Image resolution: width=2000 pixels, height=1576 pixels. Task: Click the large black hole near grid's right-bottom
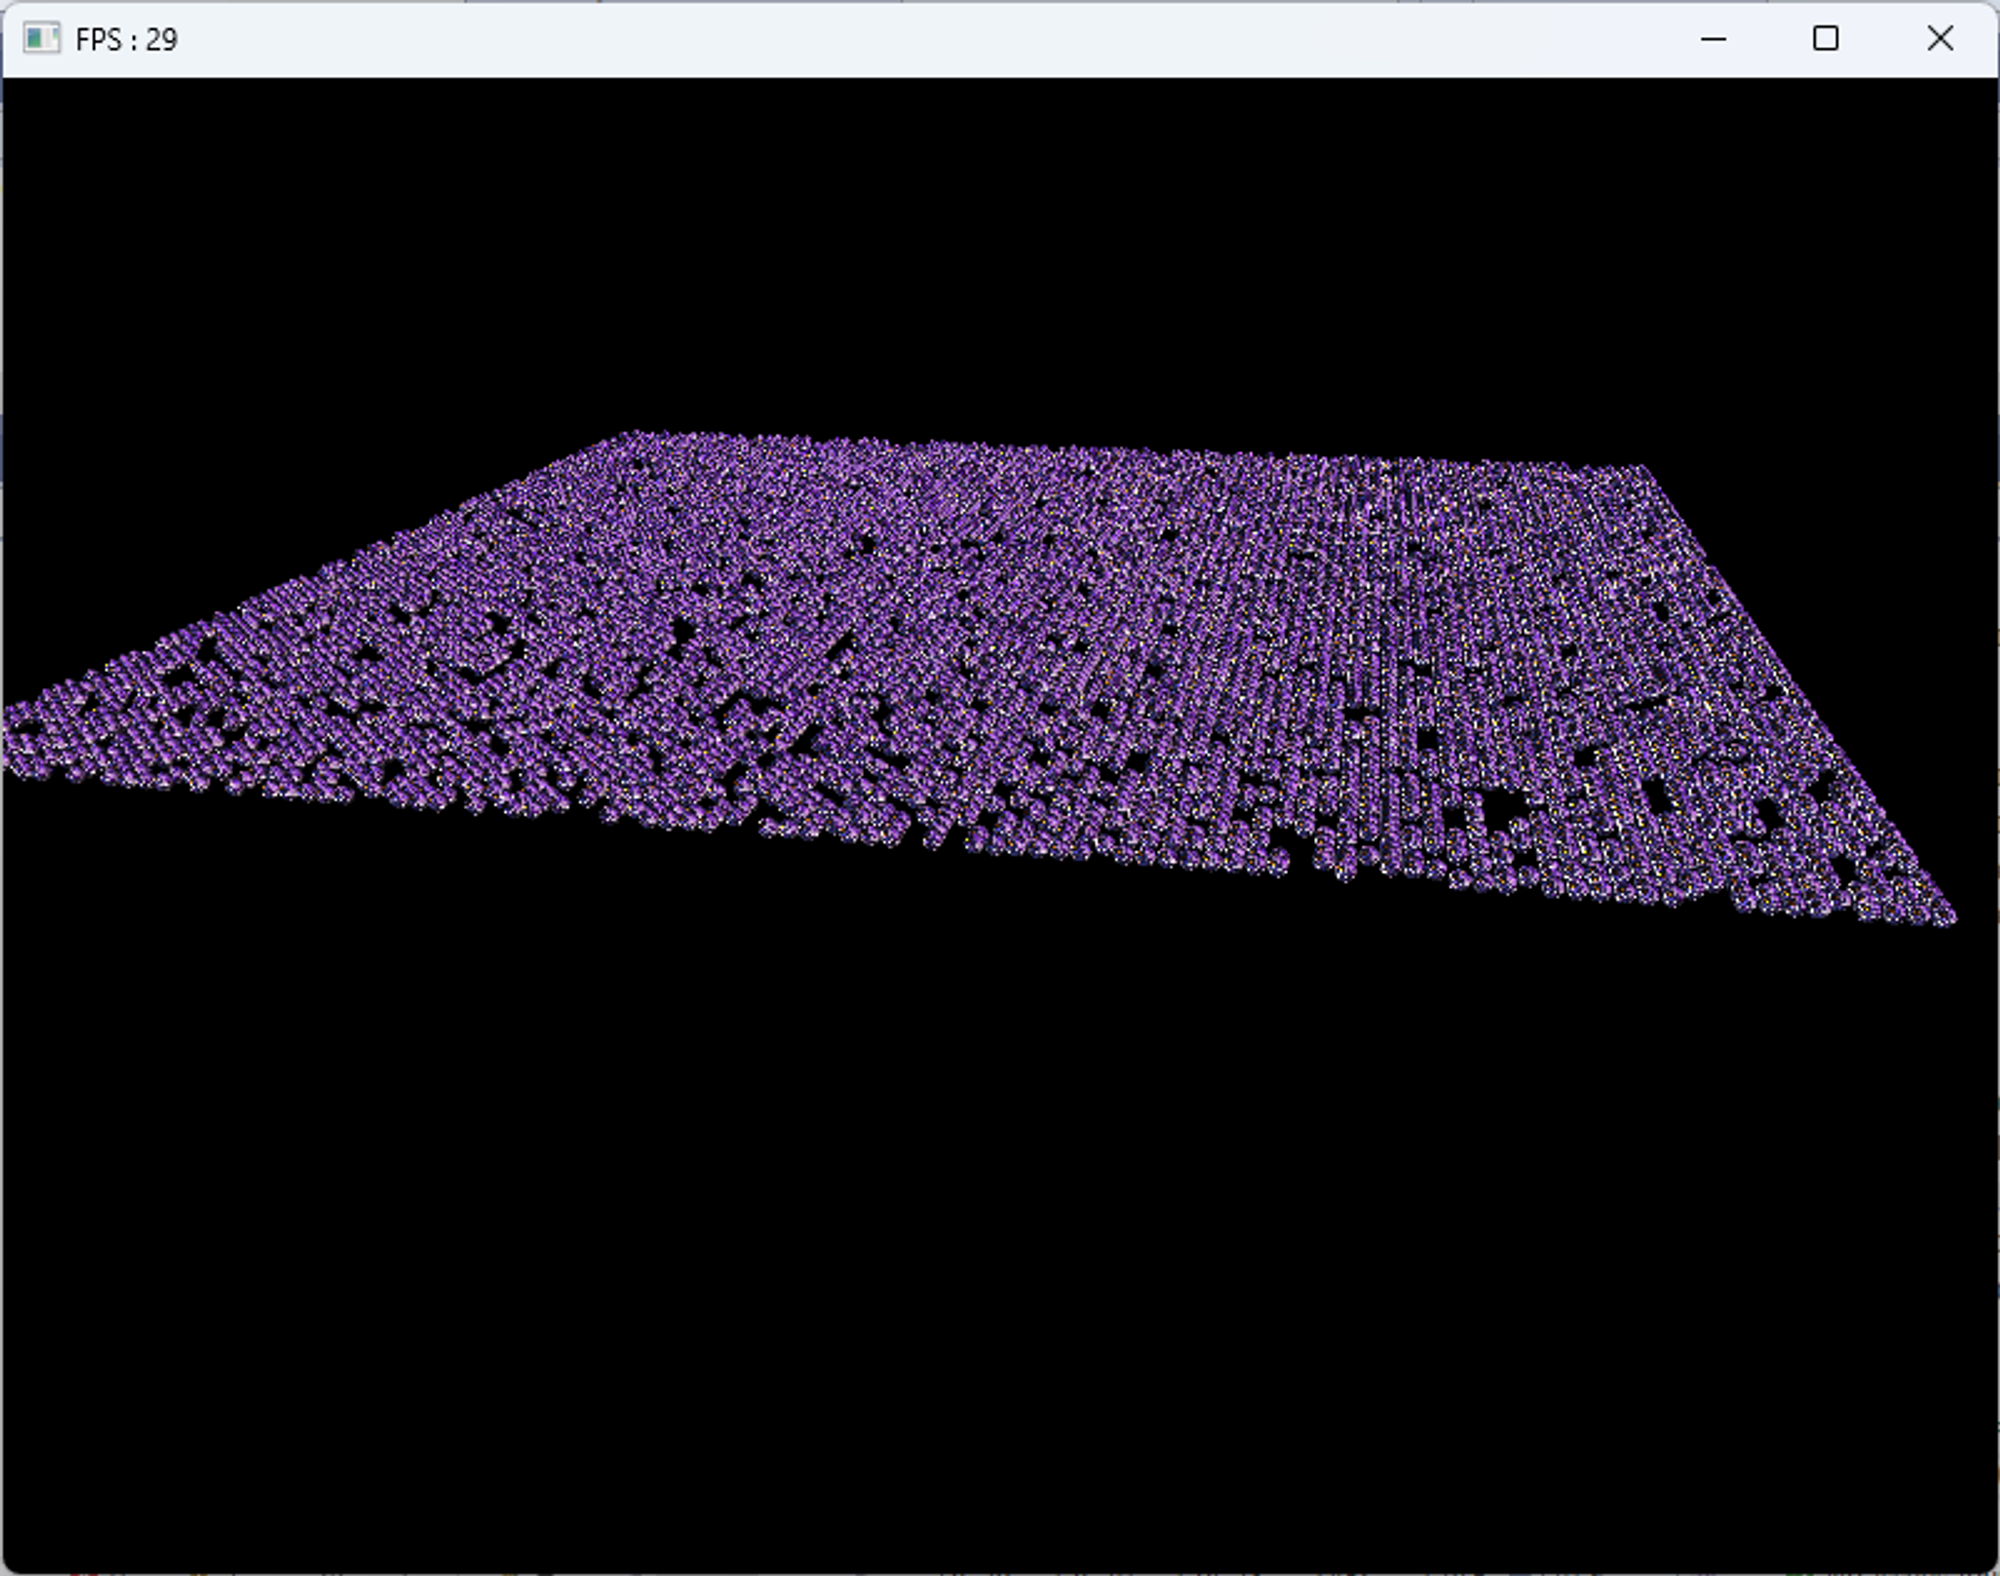click(1500, 805)
